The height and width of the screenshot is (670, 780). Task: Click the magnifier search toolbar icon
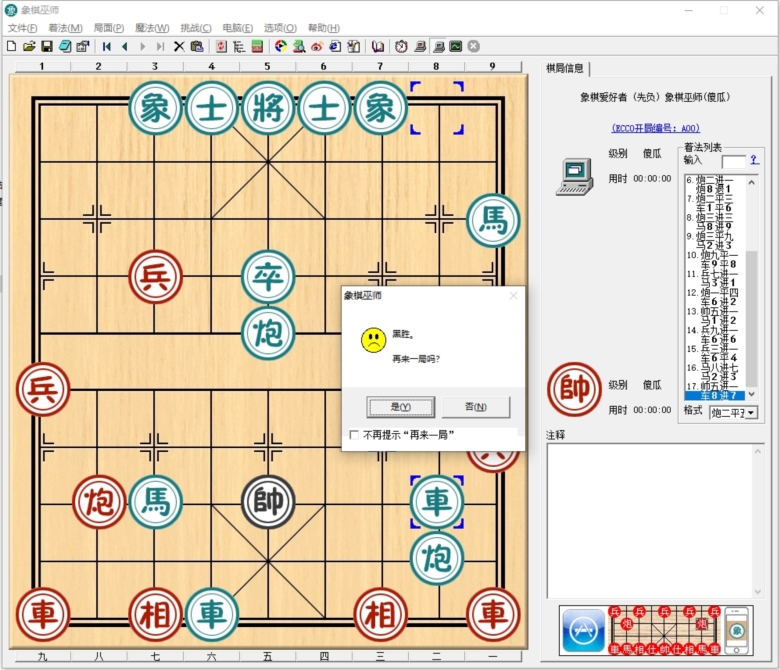coord(299,46)
